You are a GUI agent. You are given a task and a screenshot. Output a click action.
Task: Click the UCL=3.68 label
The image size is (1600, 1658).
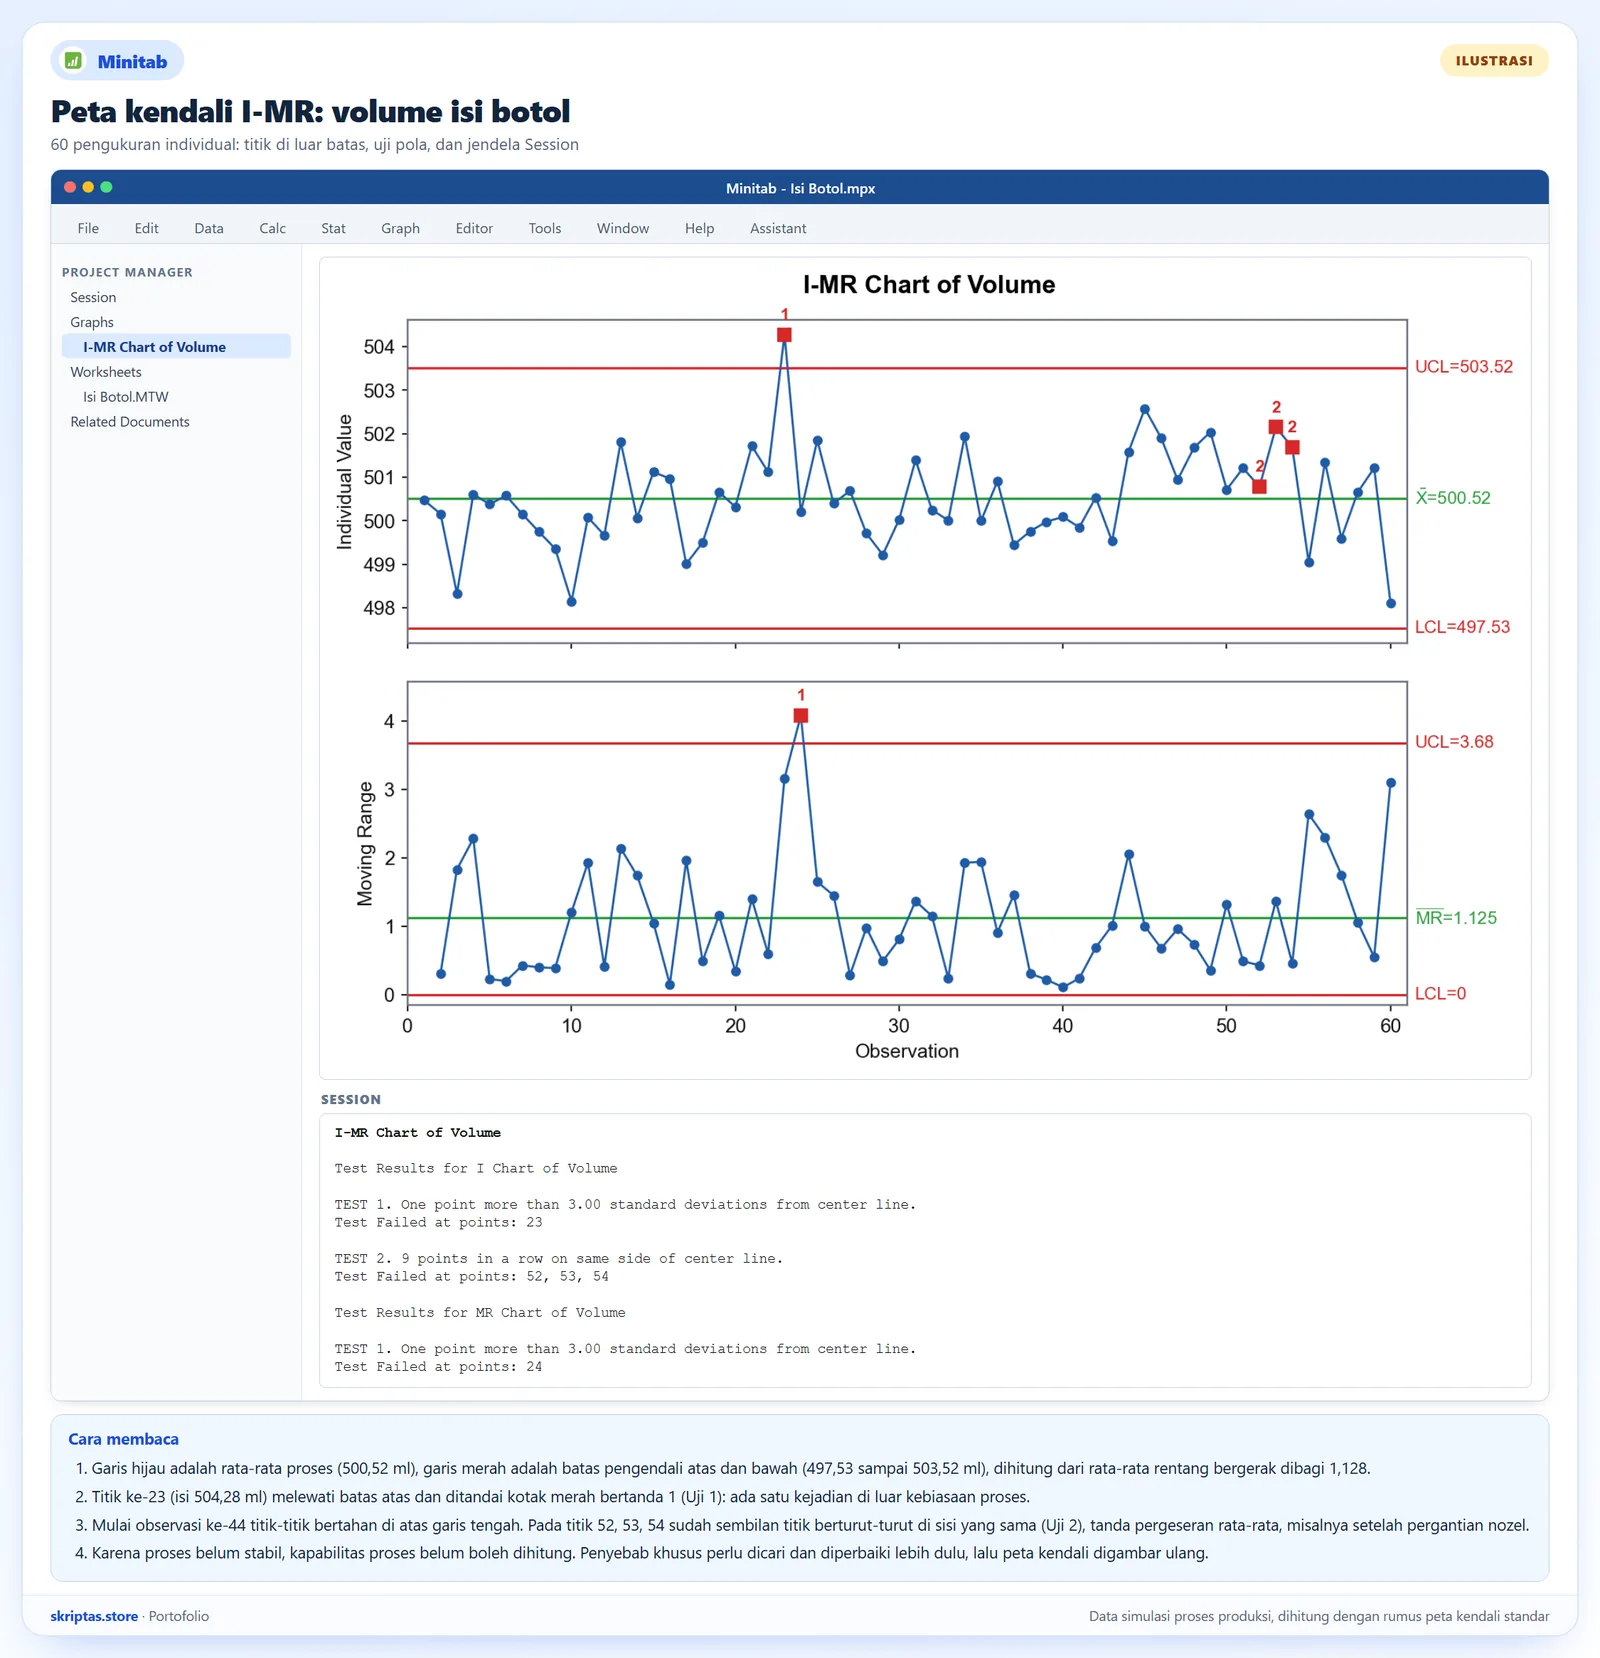[1454, 742]
